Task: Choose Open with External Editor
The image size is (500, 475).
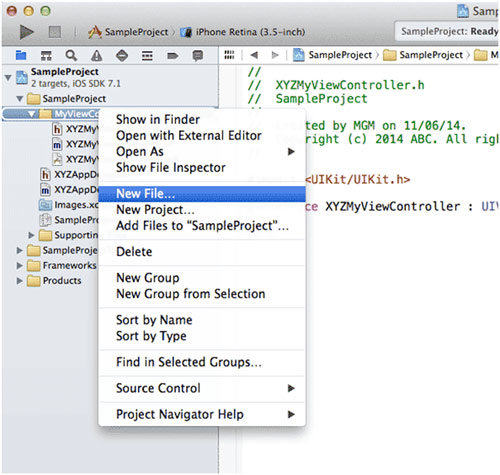Action: pos(202,136)
